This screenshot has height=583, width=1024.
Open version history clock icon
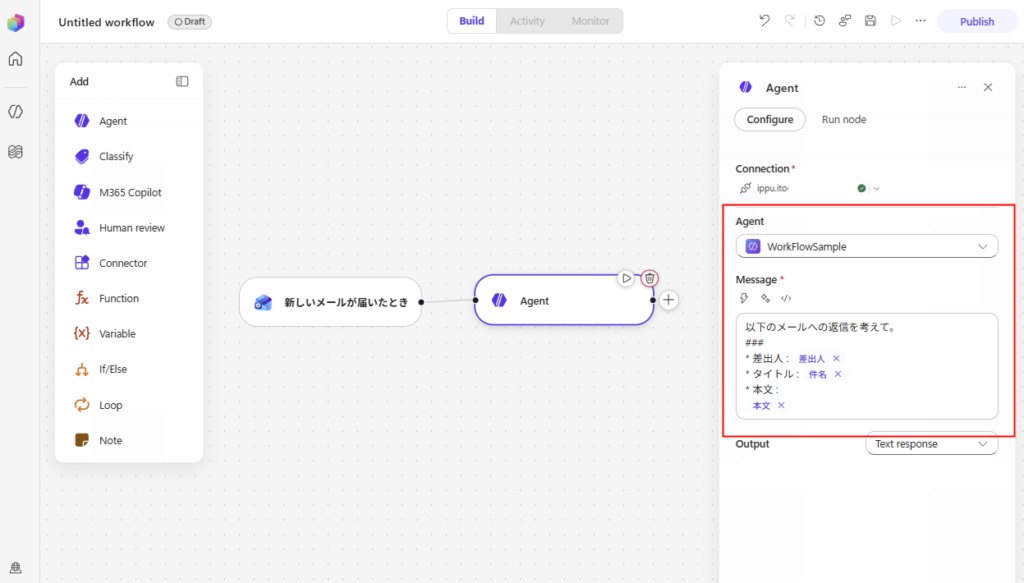point(819,21)
